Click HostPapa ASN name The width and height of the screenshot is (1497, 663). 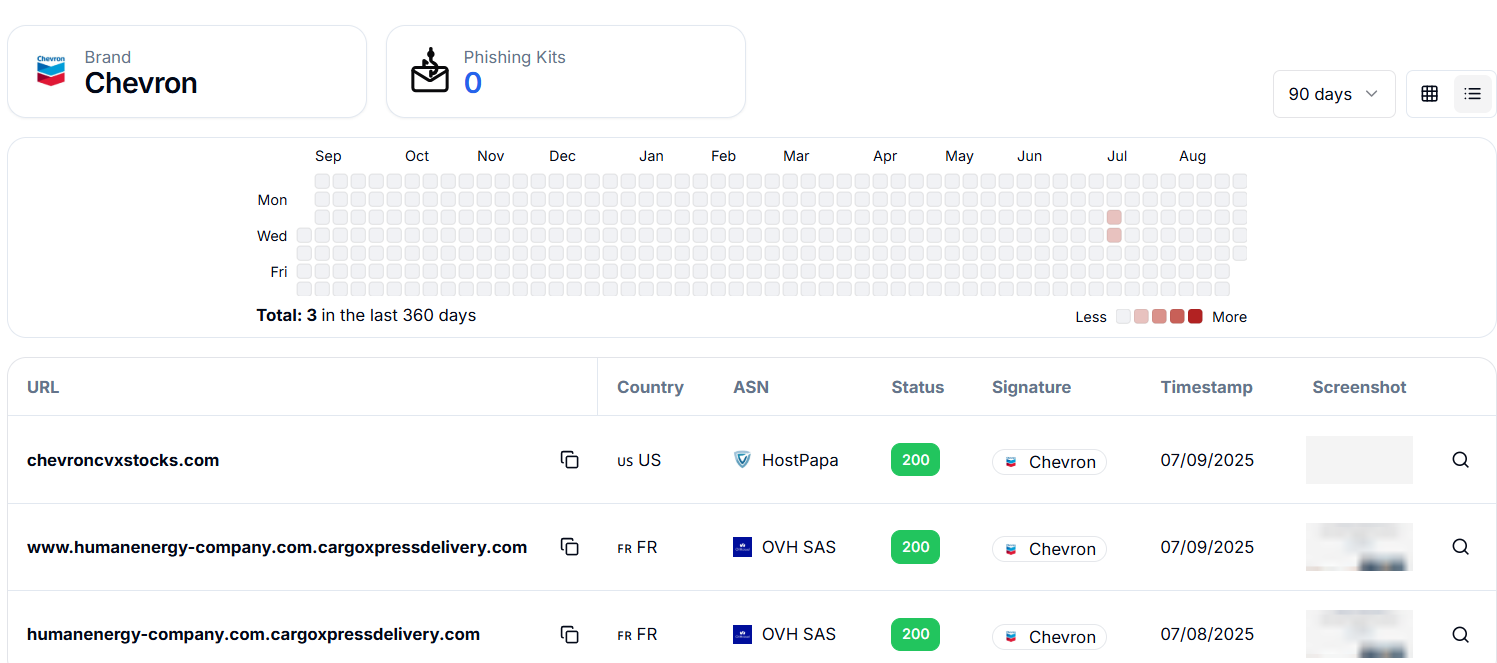800,460
